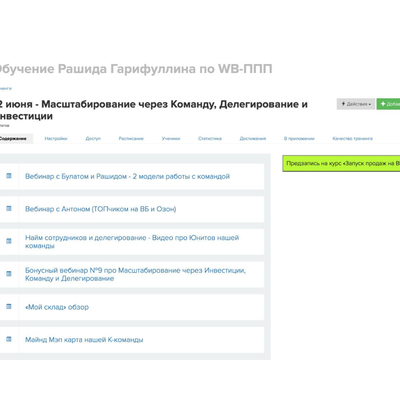Click lesson icon beside Майнд Мэп карта
400x400 pixels.
coord(9,339)
